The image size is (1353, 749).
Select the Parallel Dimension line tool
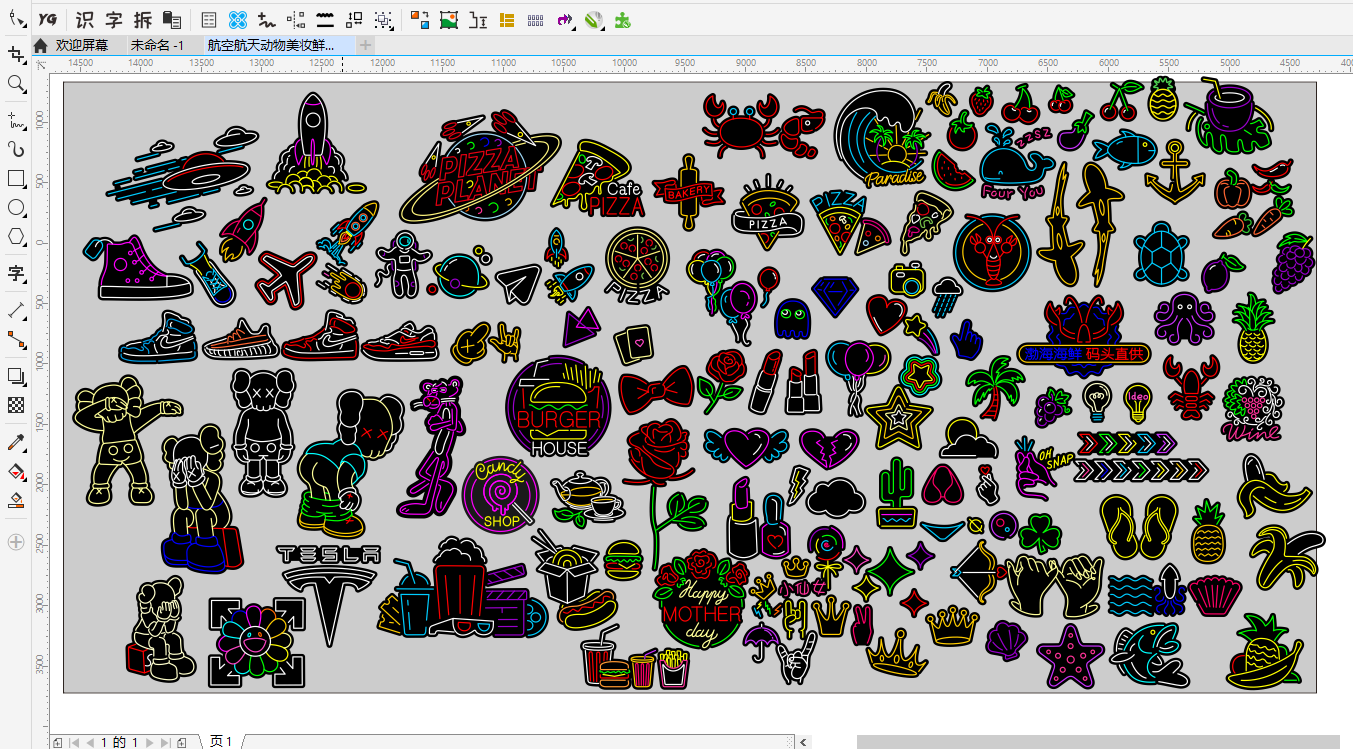[x=15, y=309]
